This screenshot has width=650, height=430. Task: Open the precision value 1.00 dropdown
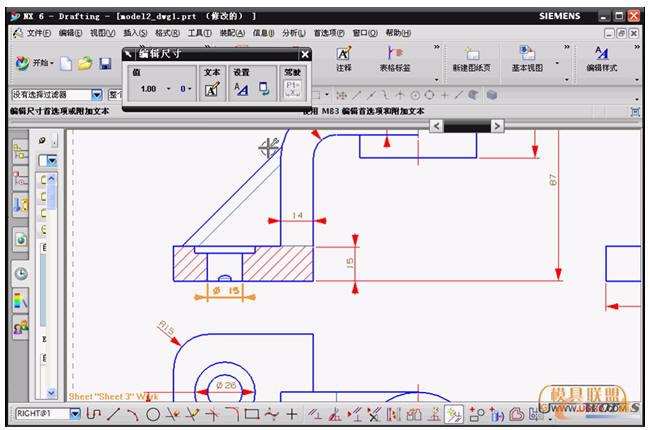pyautogui.click(x=168, y=89)
